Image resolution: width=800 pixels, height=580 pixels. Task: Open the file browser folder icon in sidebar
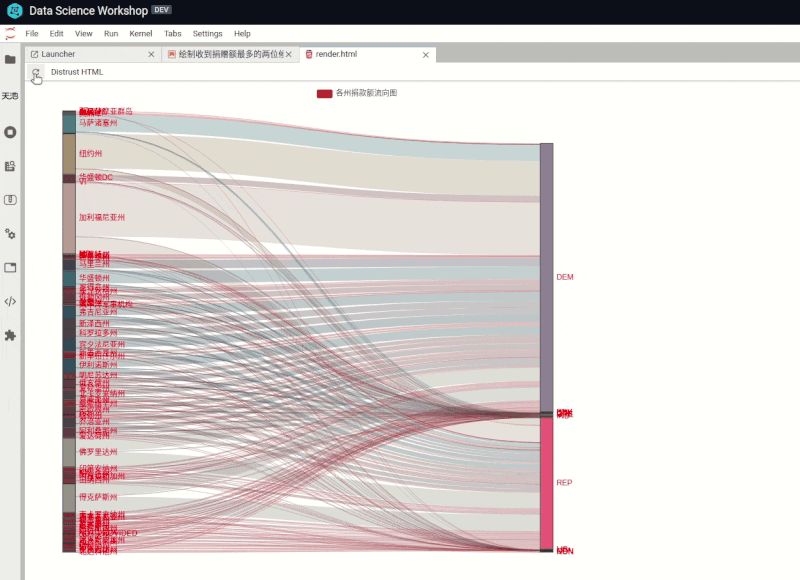(10, 59)
